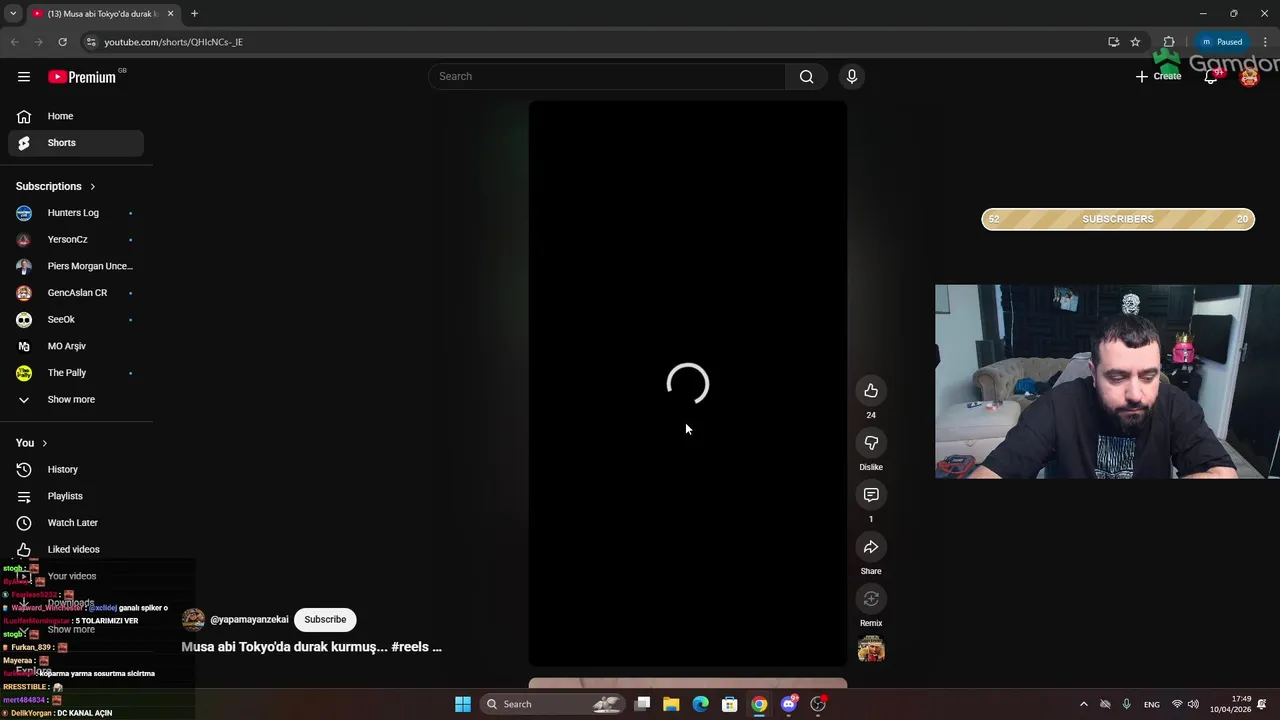This screenshot has height=720, width=1280.
Task: Open the MO Arşiv channel
Action: tap(76, 346)
